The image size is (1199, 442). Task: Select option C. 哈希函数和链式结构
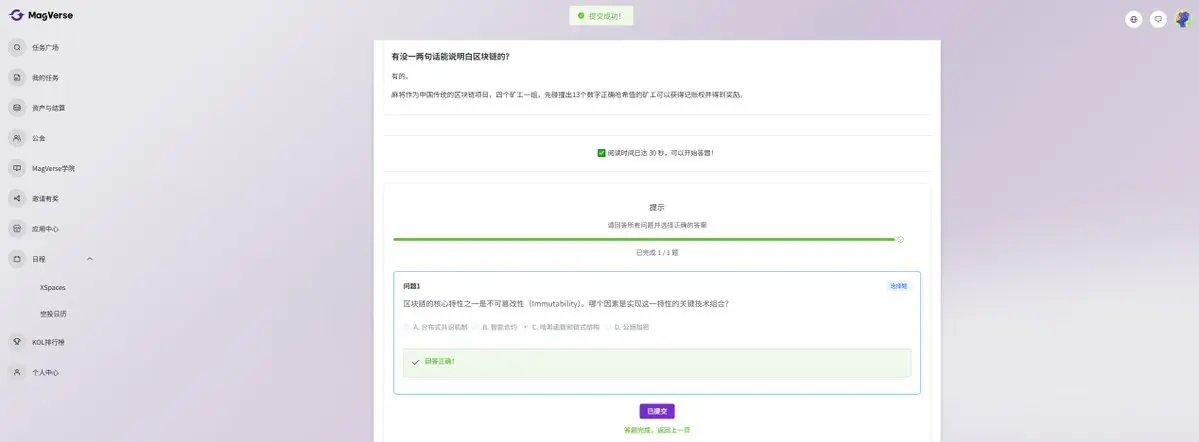pos(561,327)
